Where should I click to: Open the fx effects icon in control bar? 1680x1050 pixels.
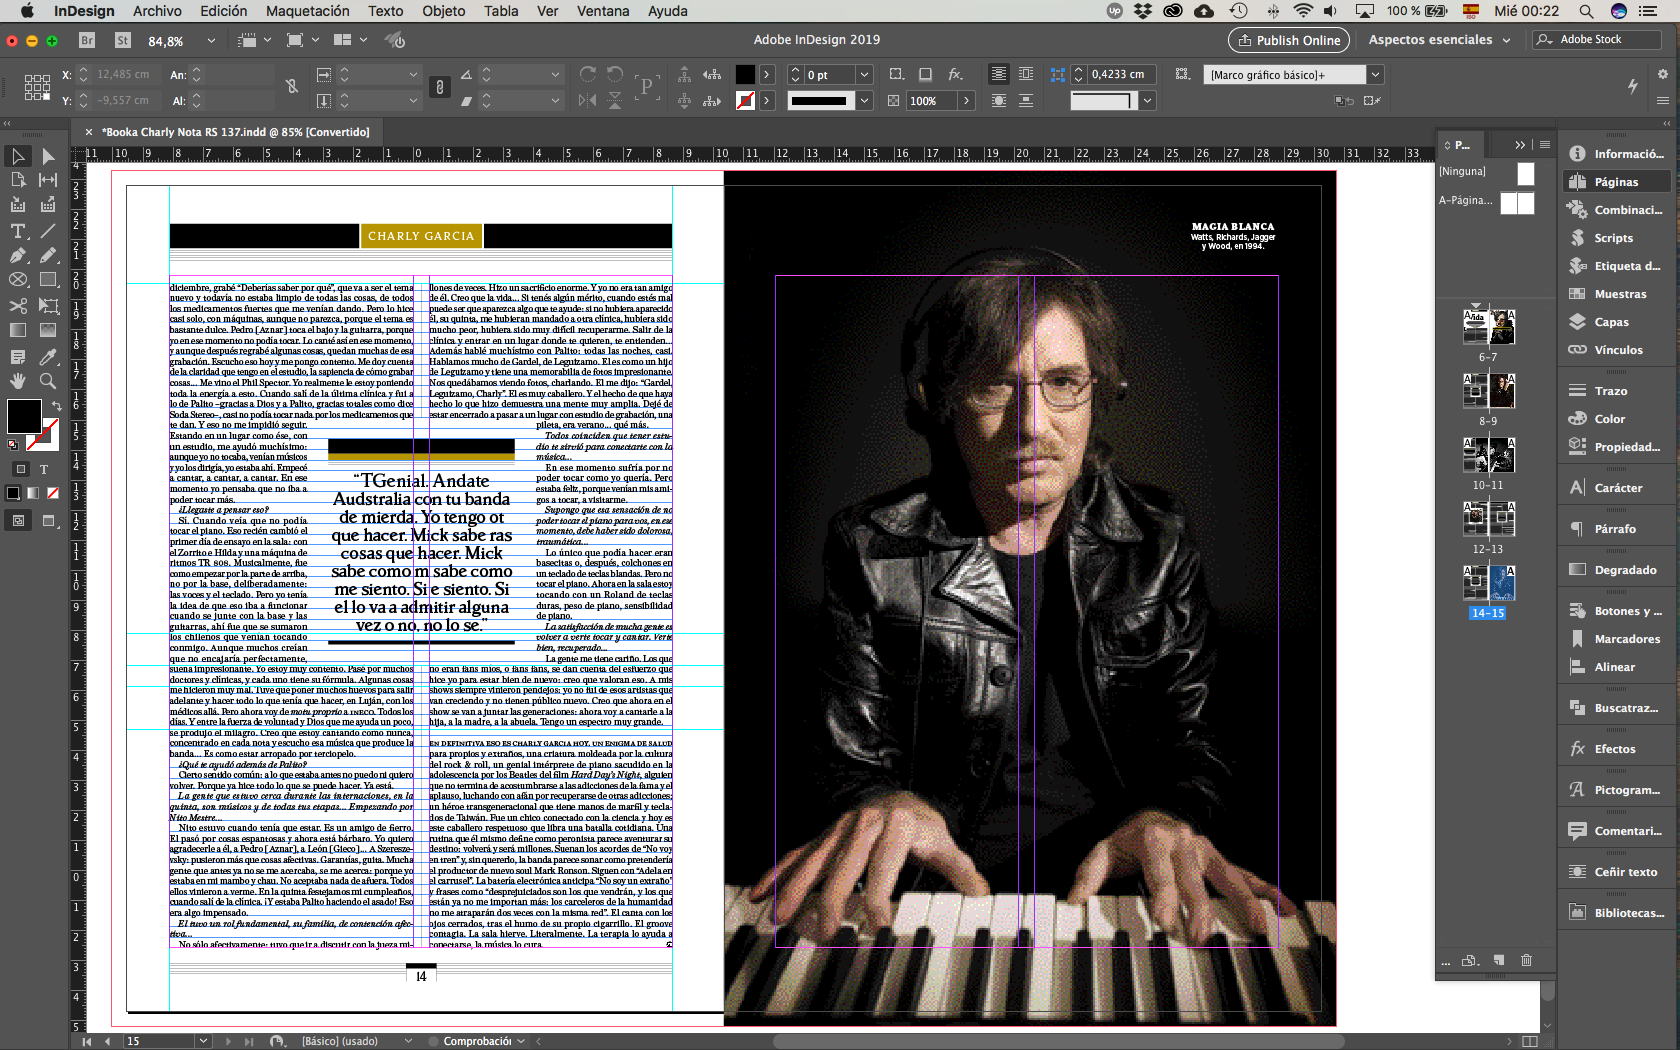point(955,74)
